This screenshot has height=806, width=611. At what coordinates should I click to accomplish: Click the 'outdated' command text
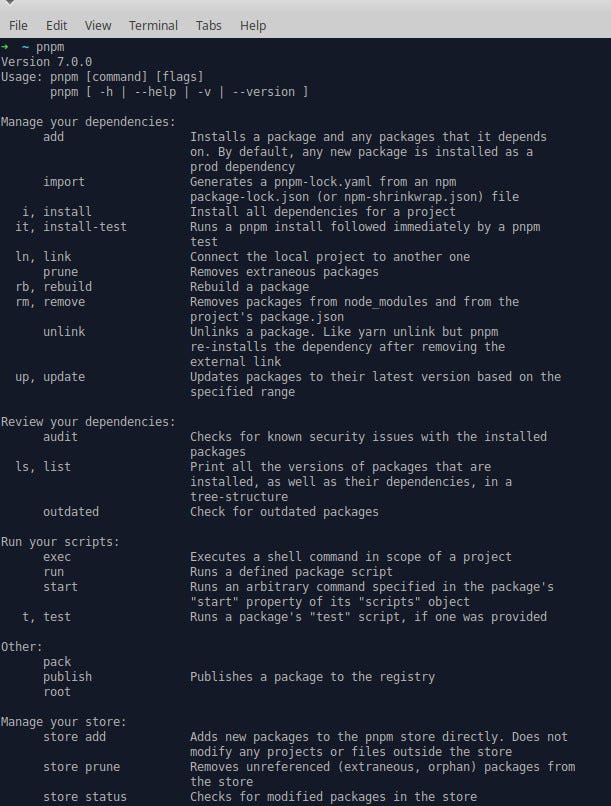click(67, 511)
